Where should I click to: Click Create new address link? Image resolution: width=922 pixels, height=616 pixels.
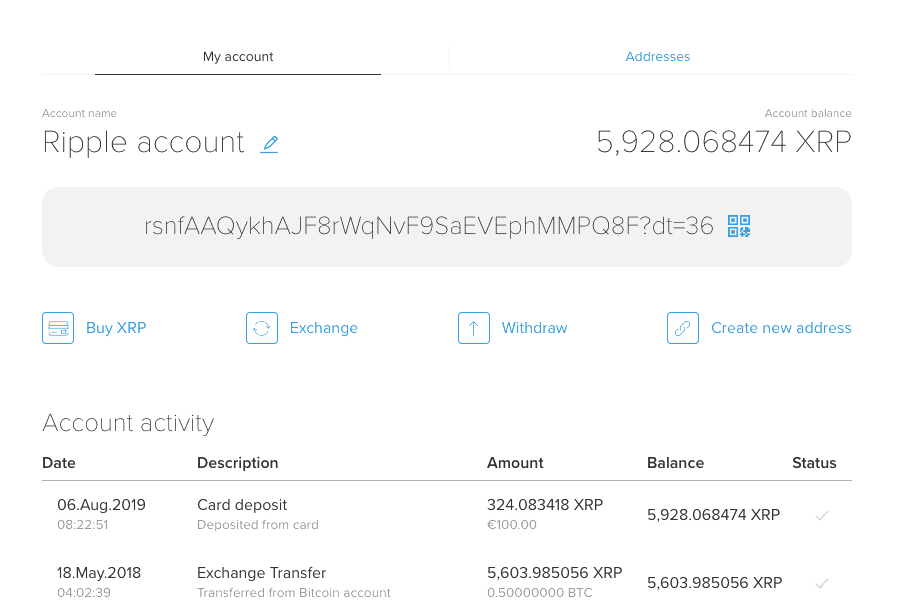tap(781, 328)
